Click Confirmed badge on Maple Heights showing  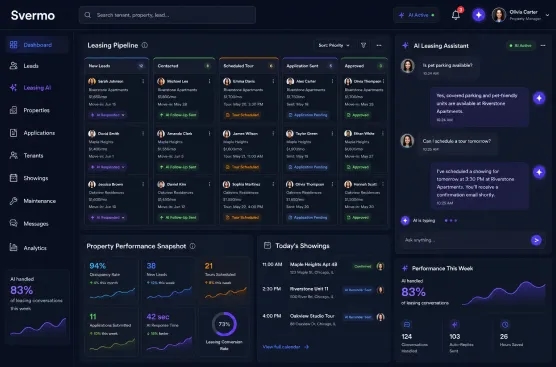362,266
